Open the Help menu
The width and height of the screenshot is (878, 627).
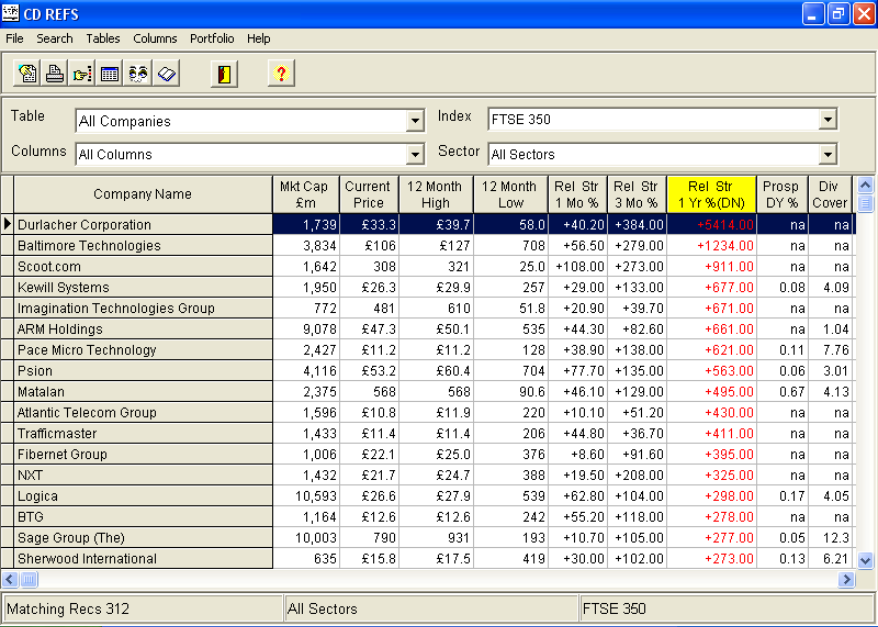(259, 39)
